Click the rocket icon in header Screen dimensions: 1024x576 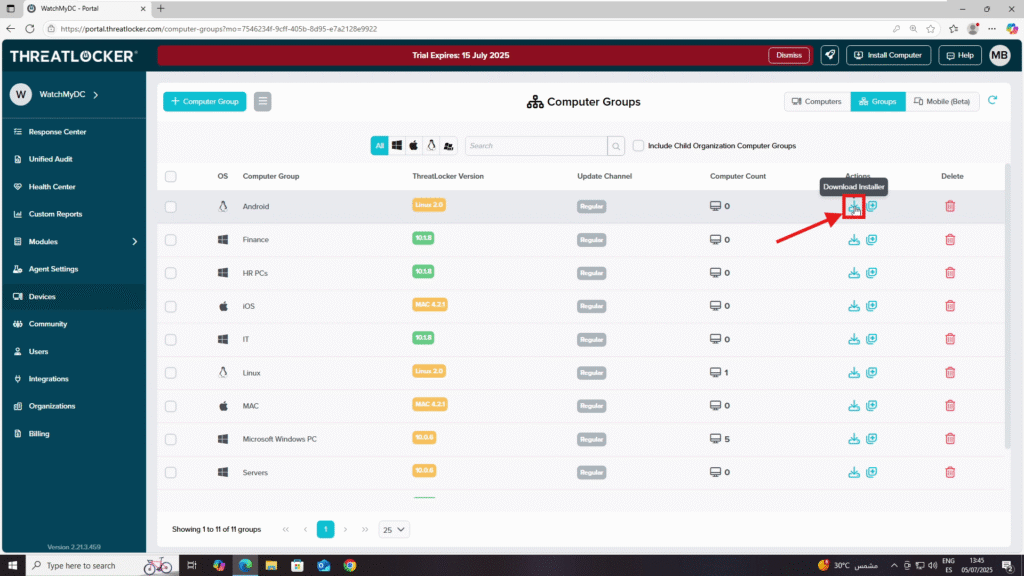pyautogui.click(x=830, y=56)
